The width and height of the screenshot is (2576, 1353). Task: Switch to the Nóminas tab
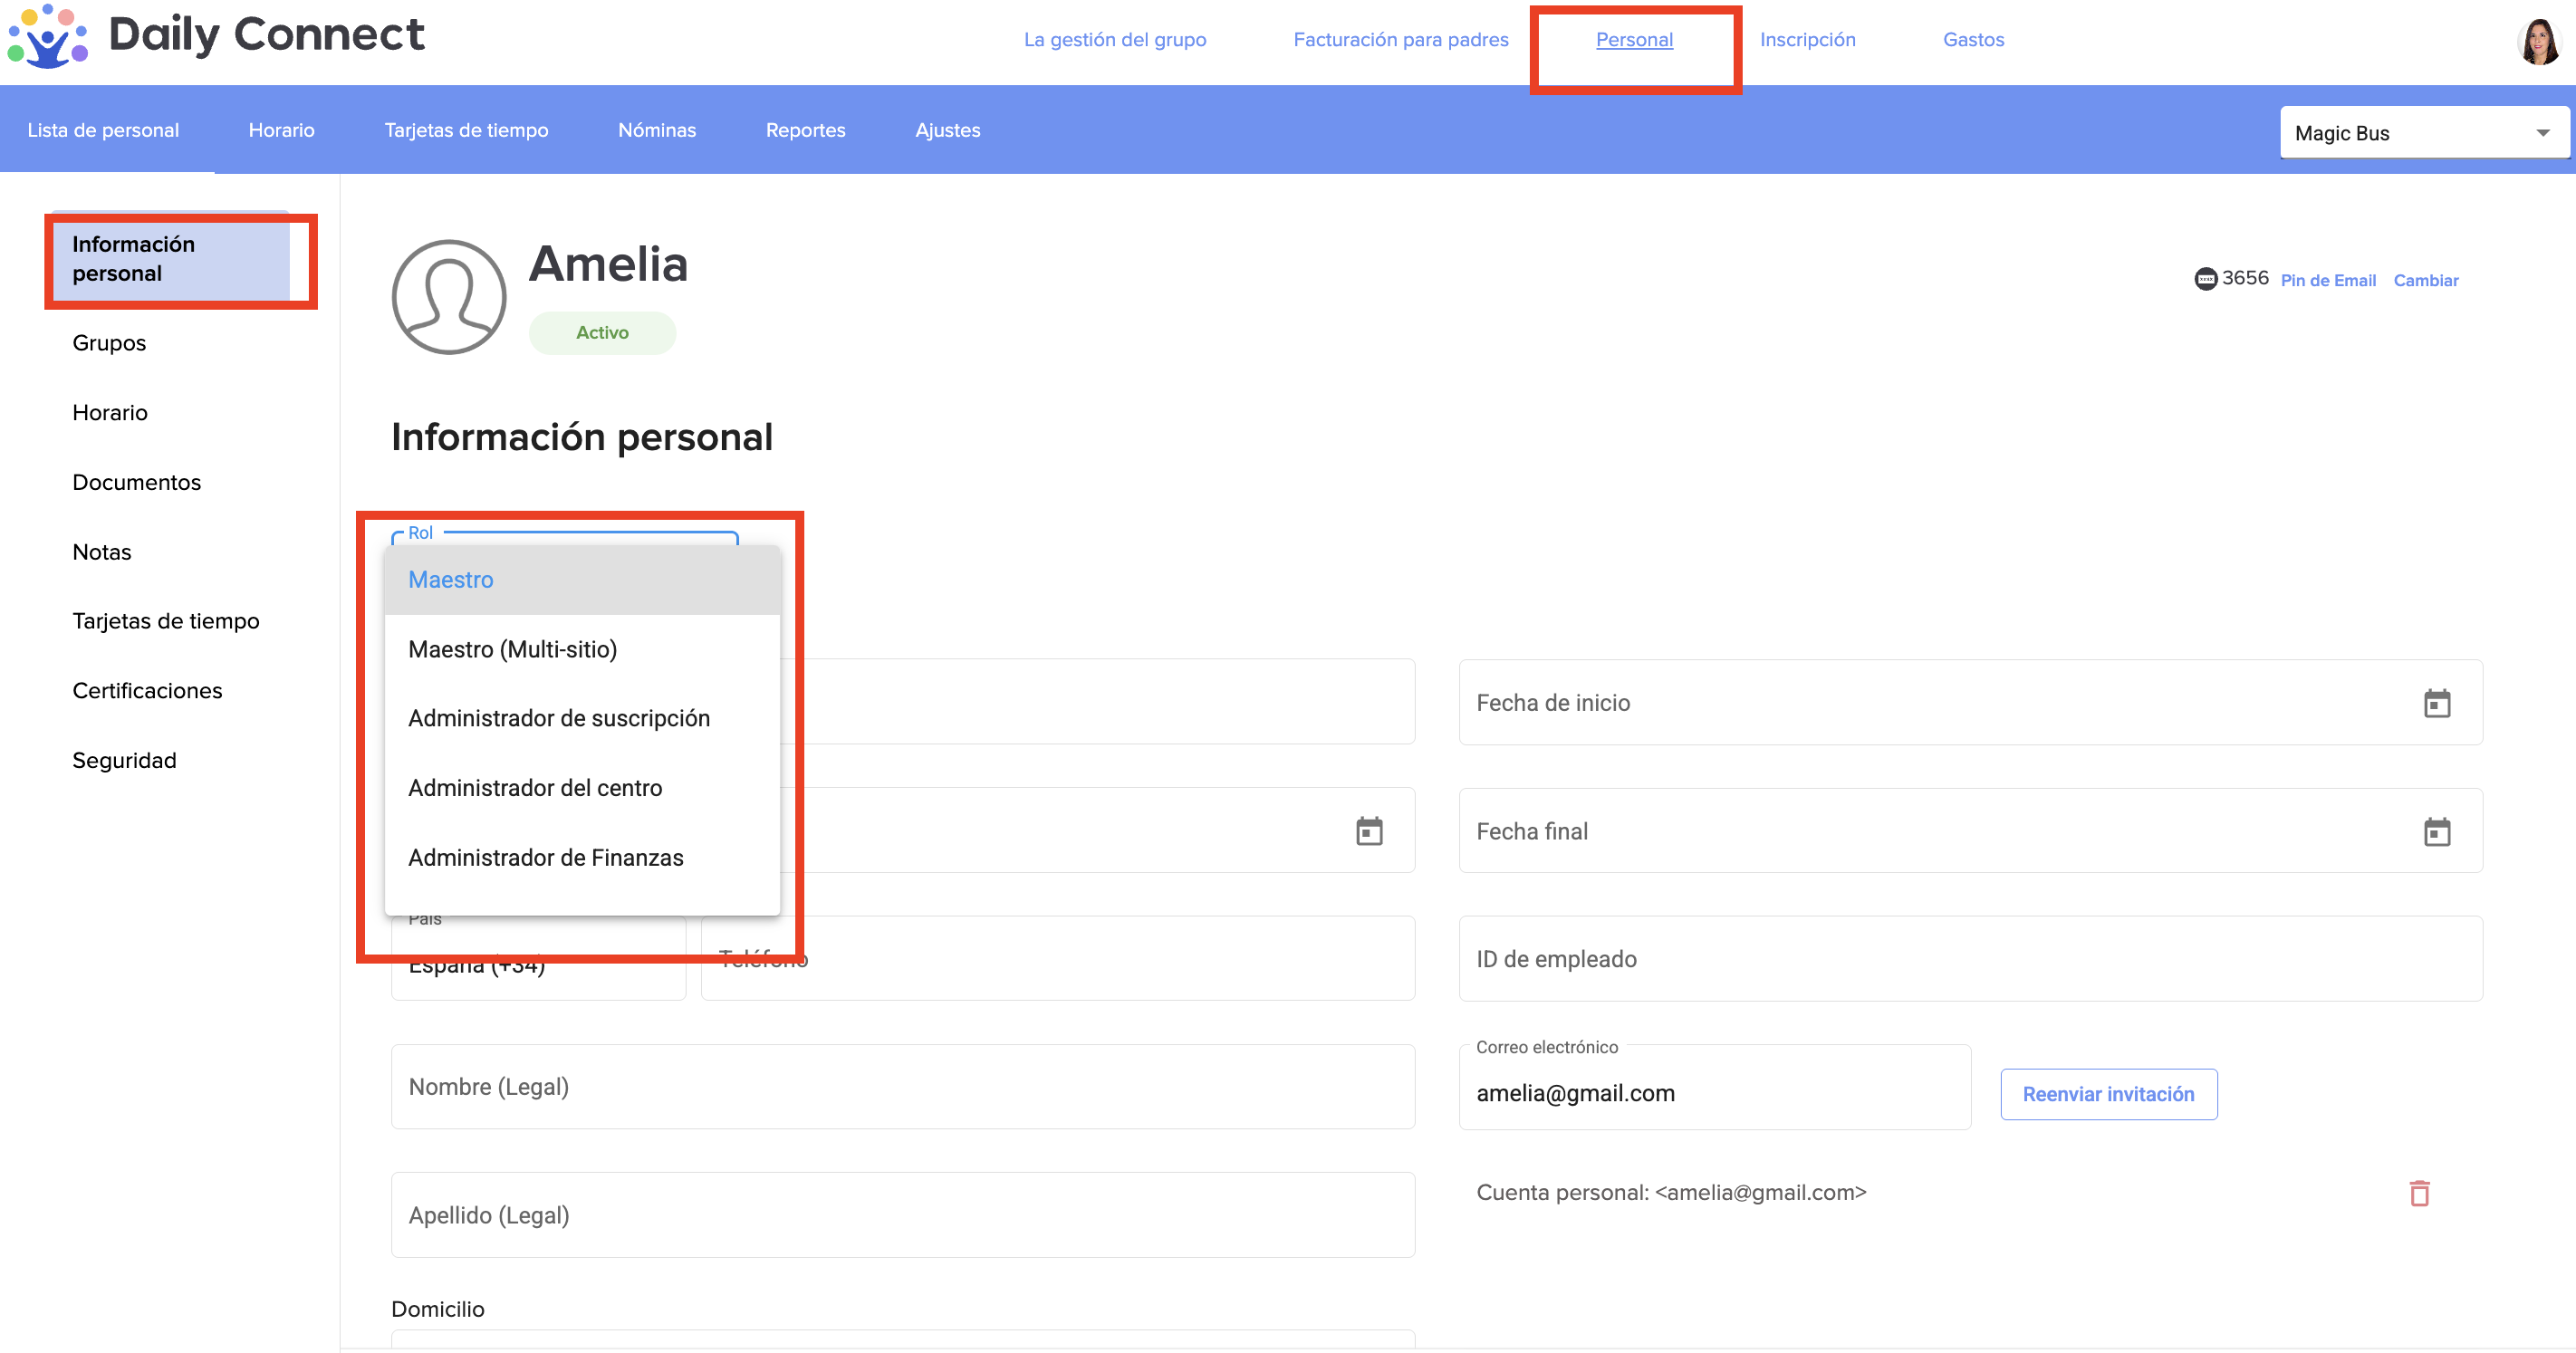click(656, 130)
